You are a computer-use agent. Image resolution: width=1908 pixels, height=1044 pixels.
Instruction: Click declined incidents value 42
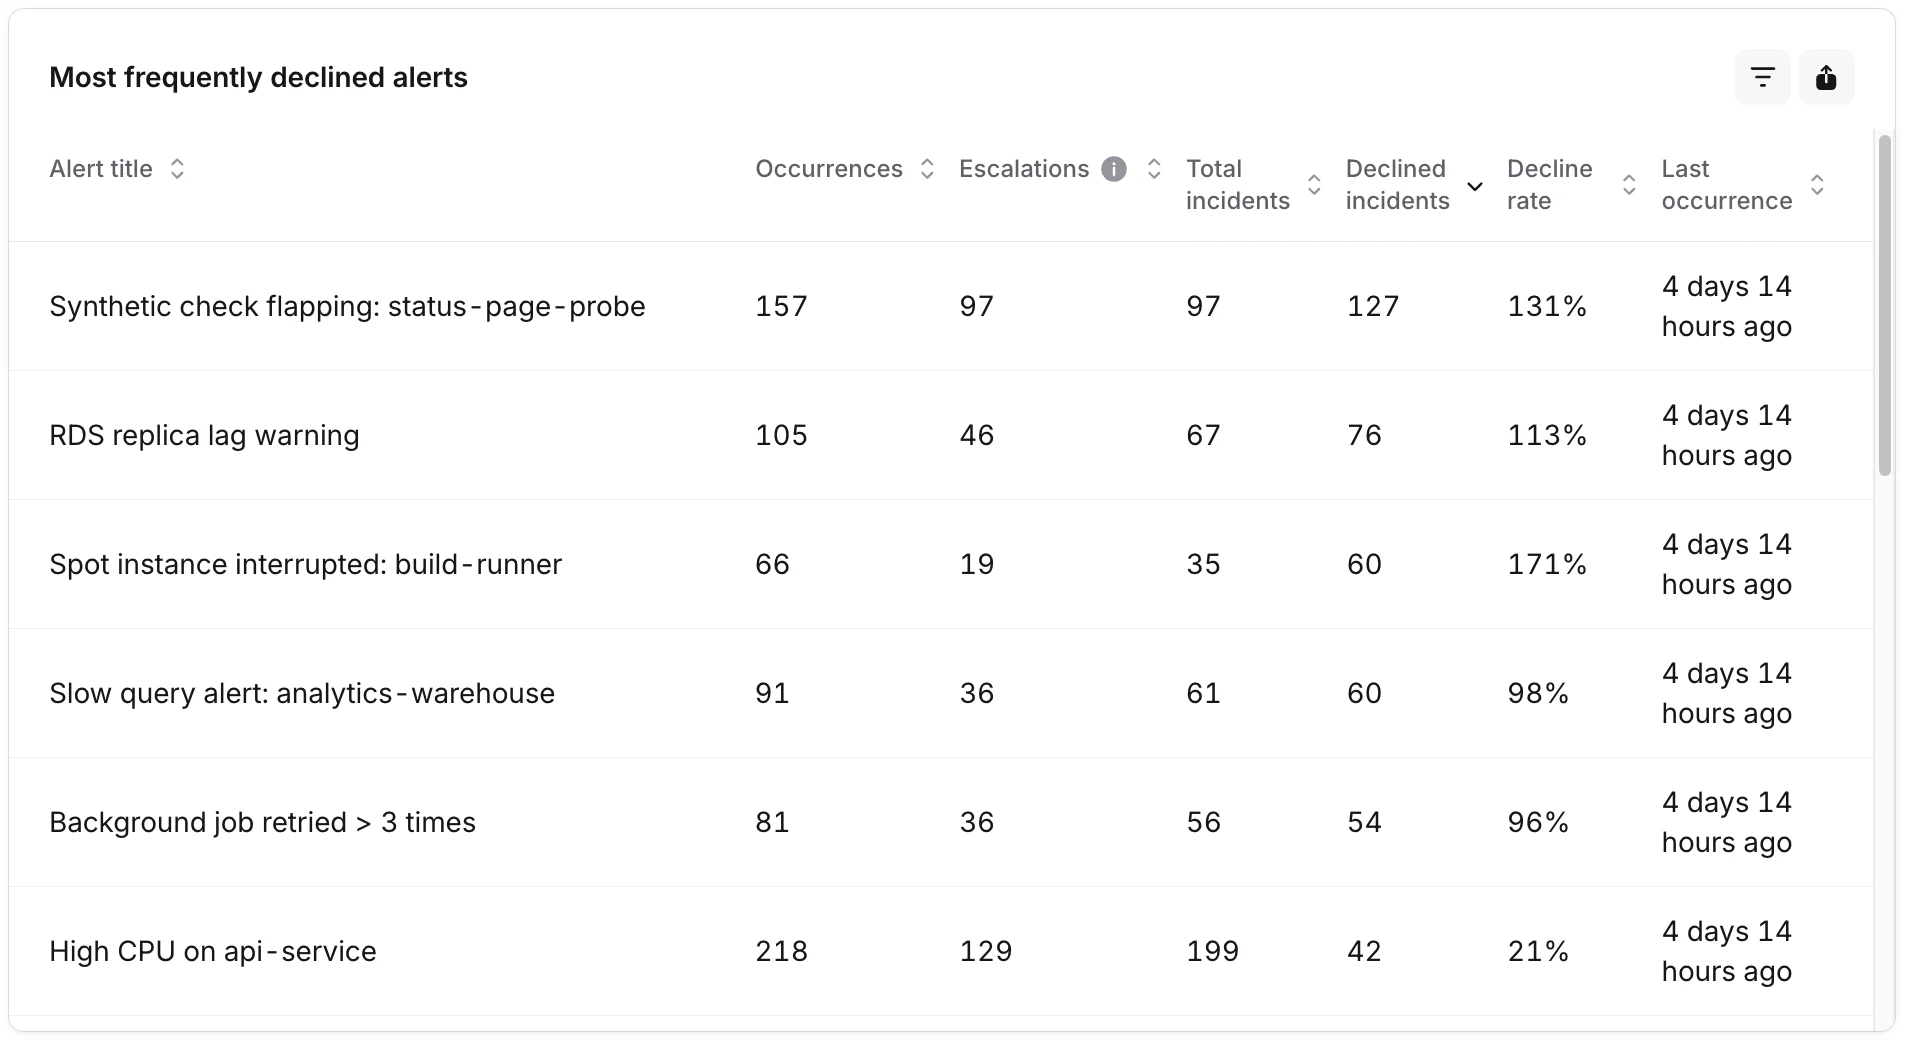tap(1364, 951)
